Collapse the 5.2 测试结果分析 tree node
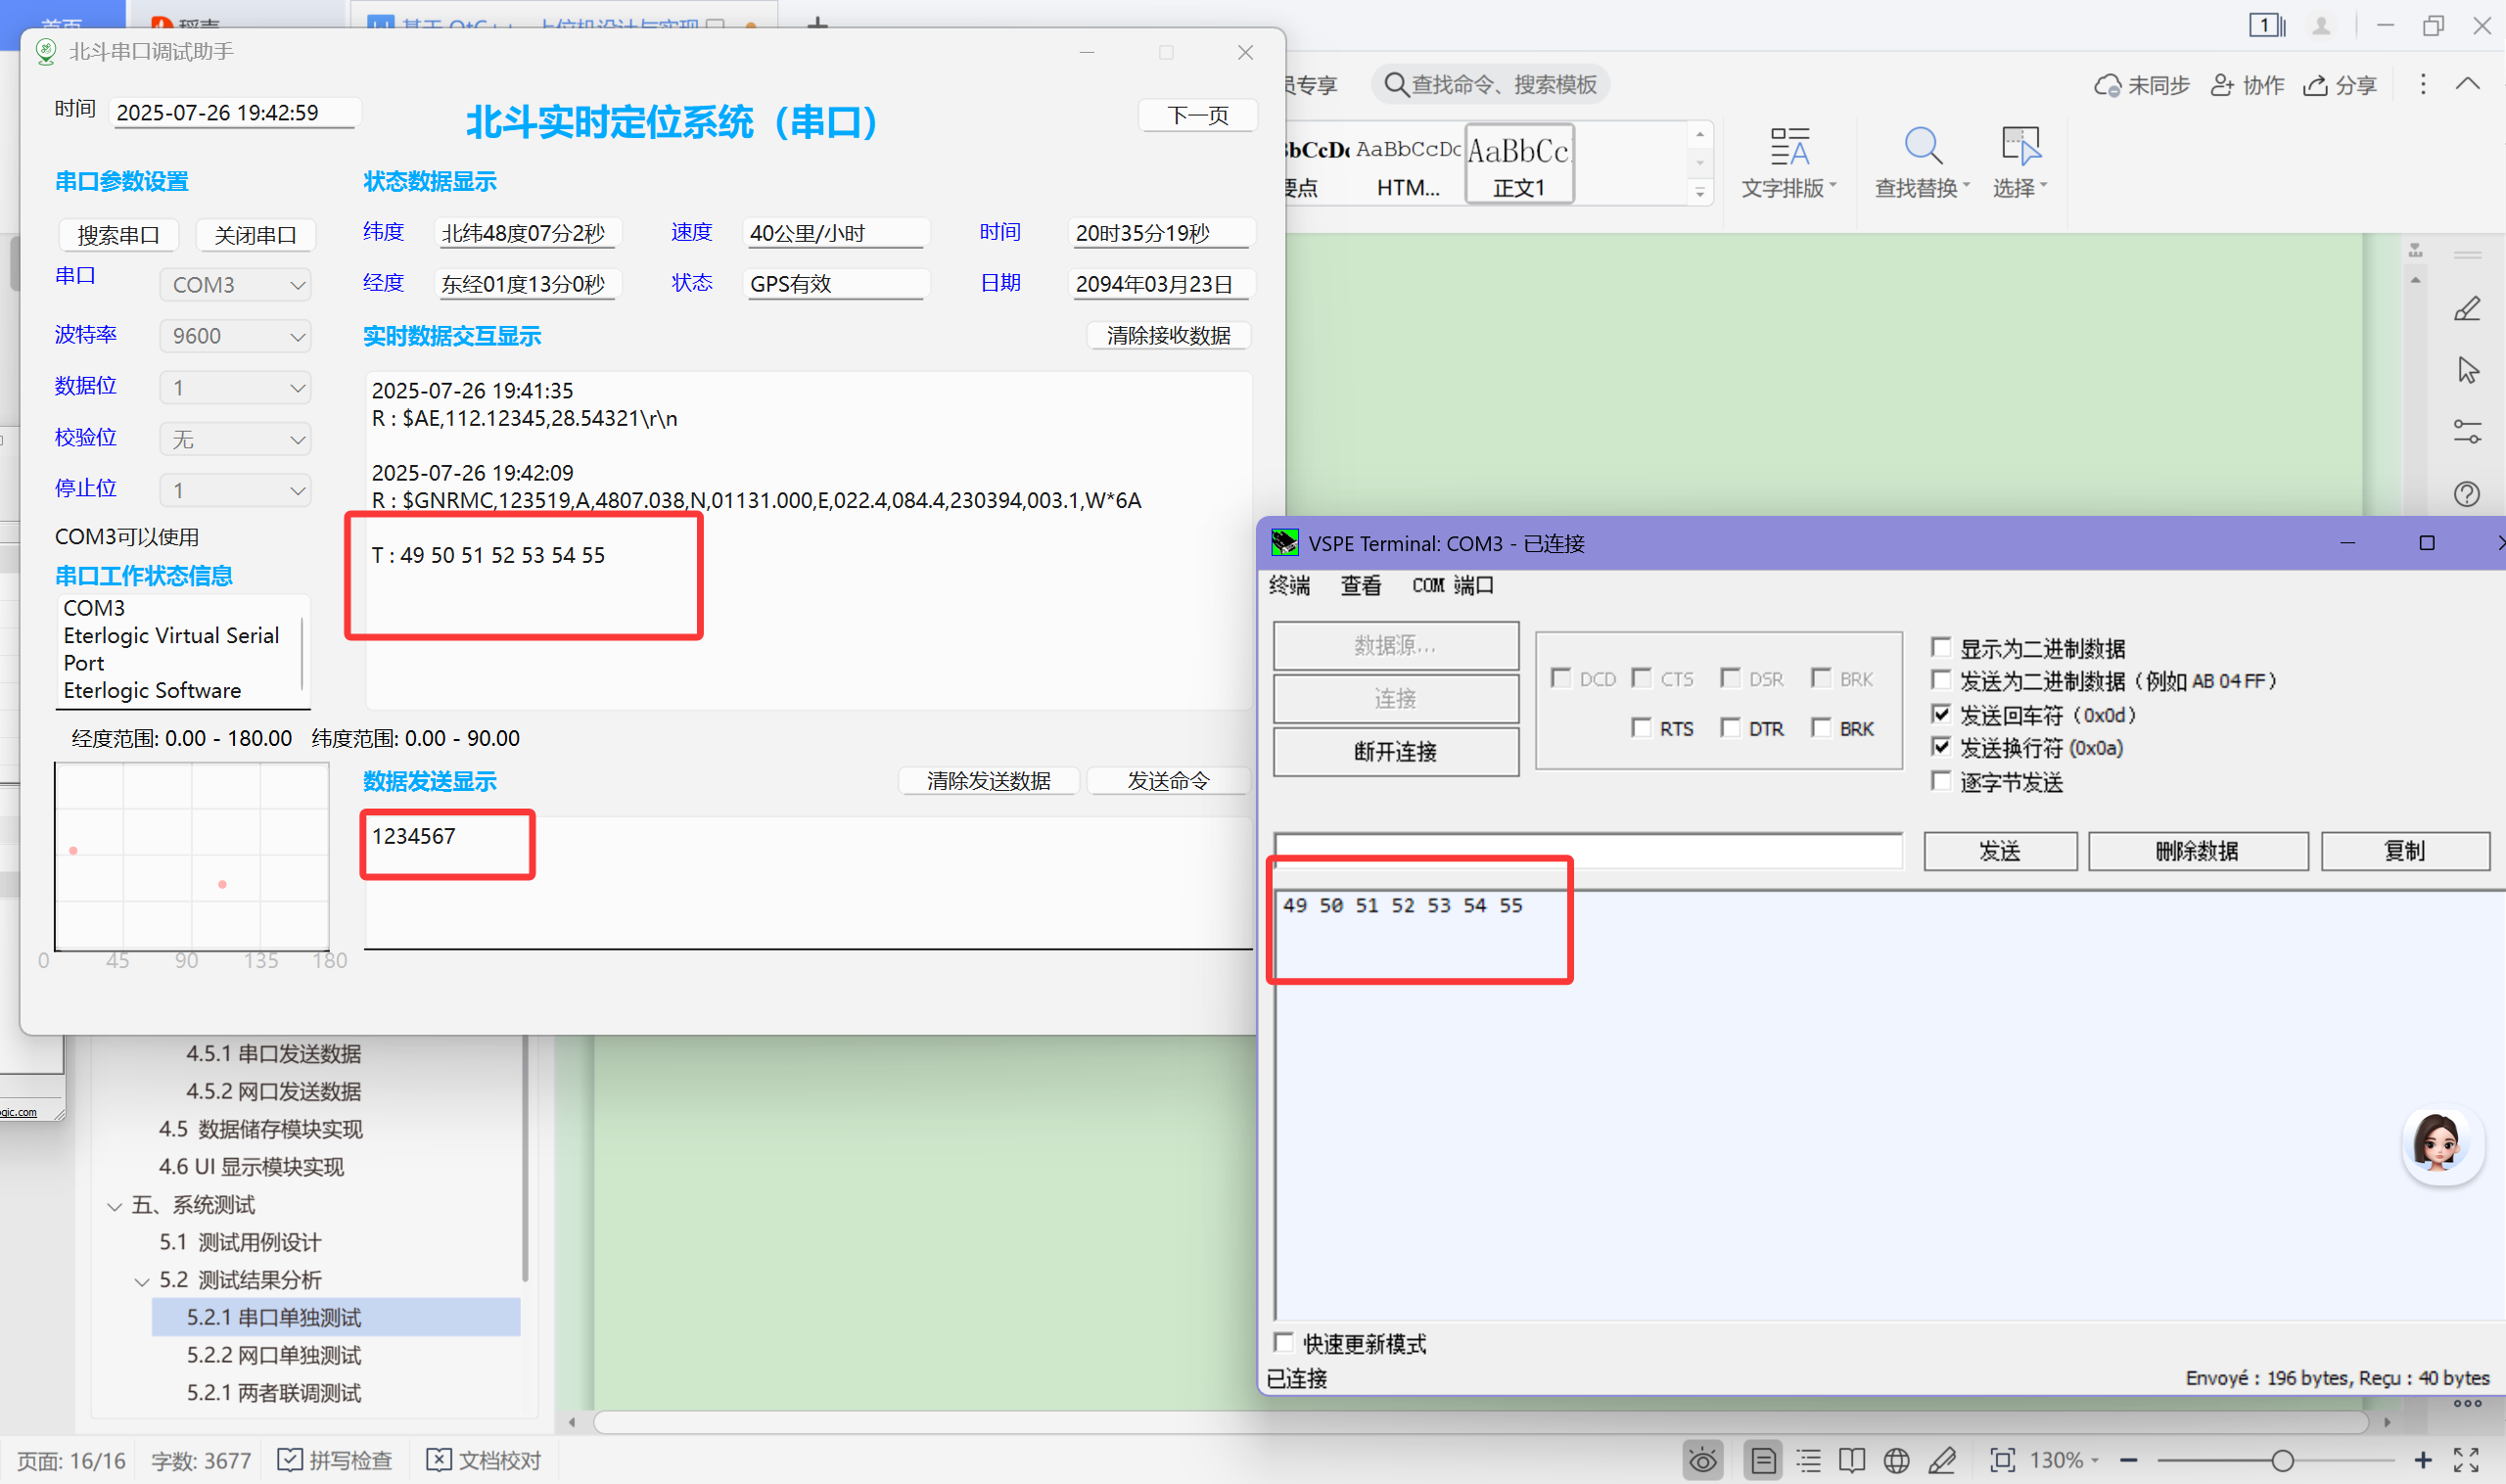Image resolution: width=2506 pixels, height=1484 pixels. click(142, 1281)
